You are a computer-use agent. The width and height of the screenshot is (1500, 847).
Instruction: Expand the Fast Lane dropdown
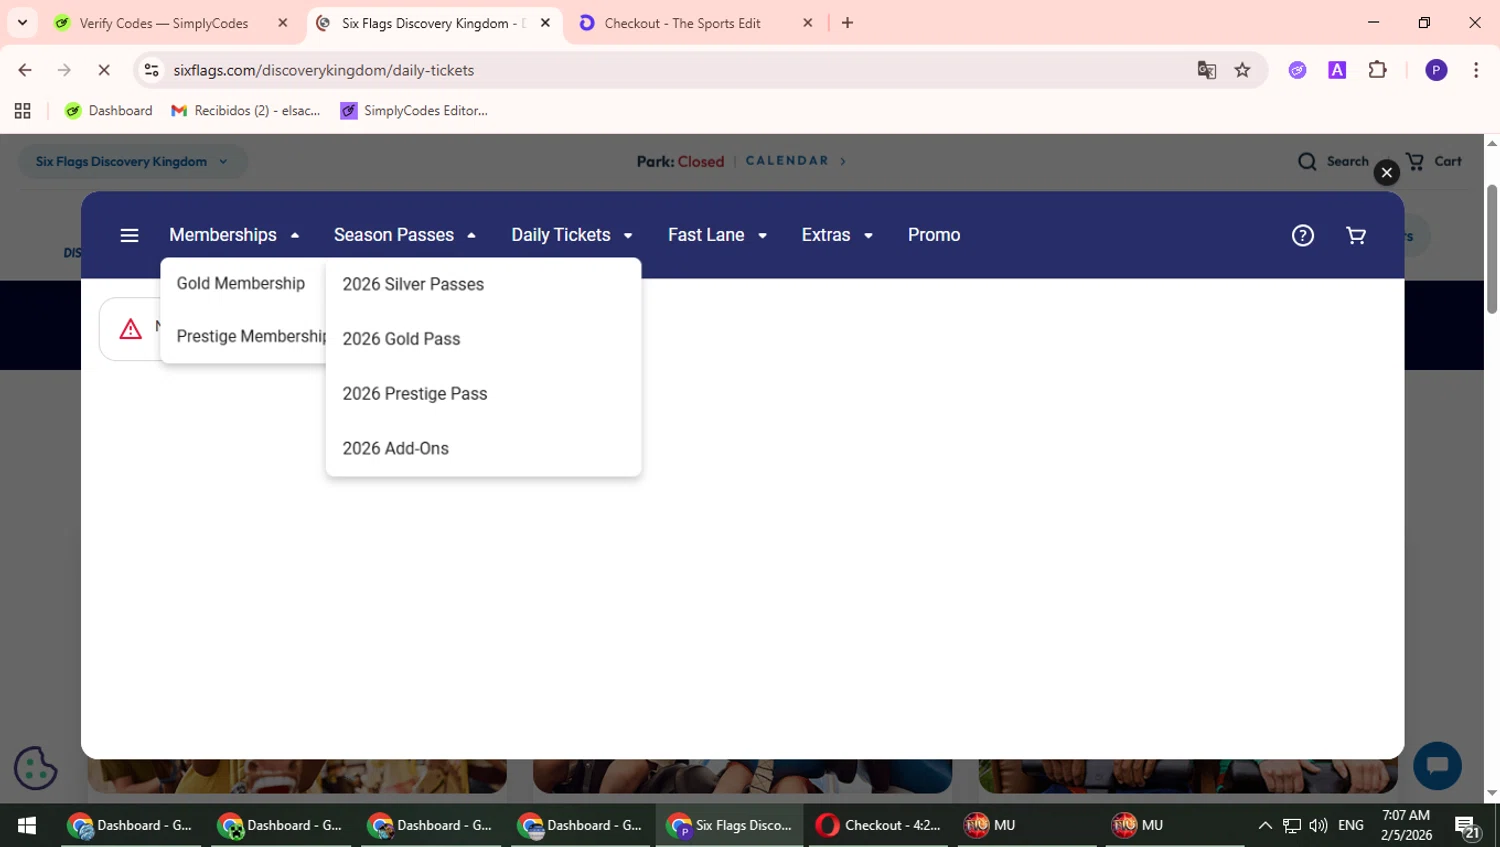click(x=717, y=235)
